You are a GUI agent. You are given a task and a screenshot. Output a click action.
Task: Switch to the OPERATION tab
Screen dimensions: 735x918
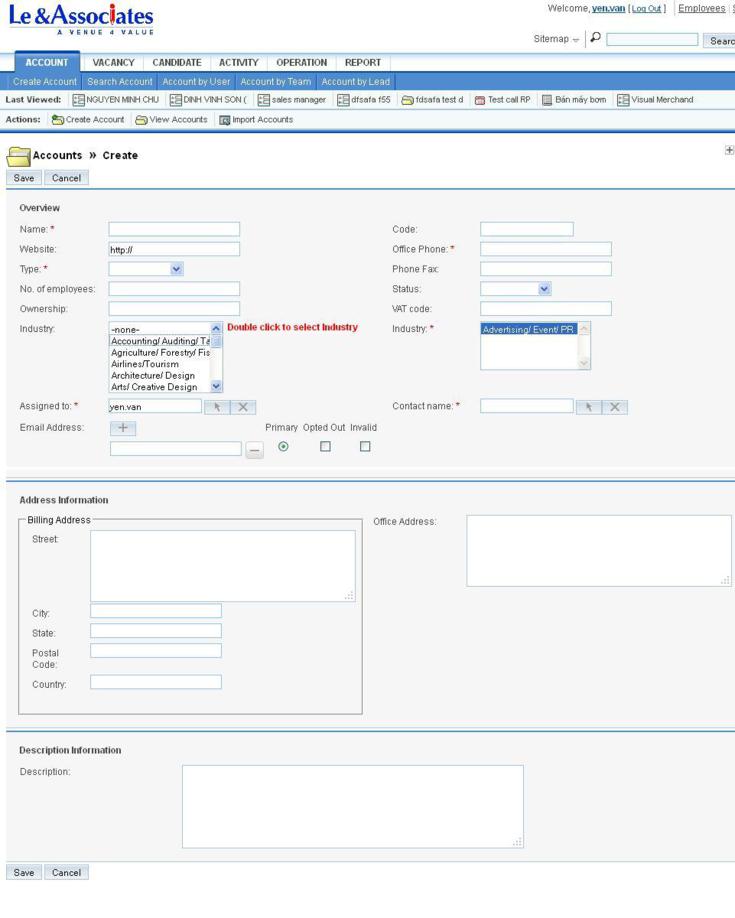(x=302, y=63)
